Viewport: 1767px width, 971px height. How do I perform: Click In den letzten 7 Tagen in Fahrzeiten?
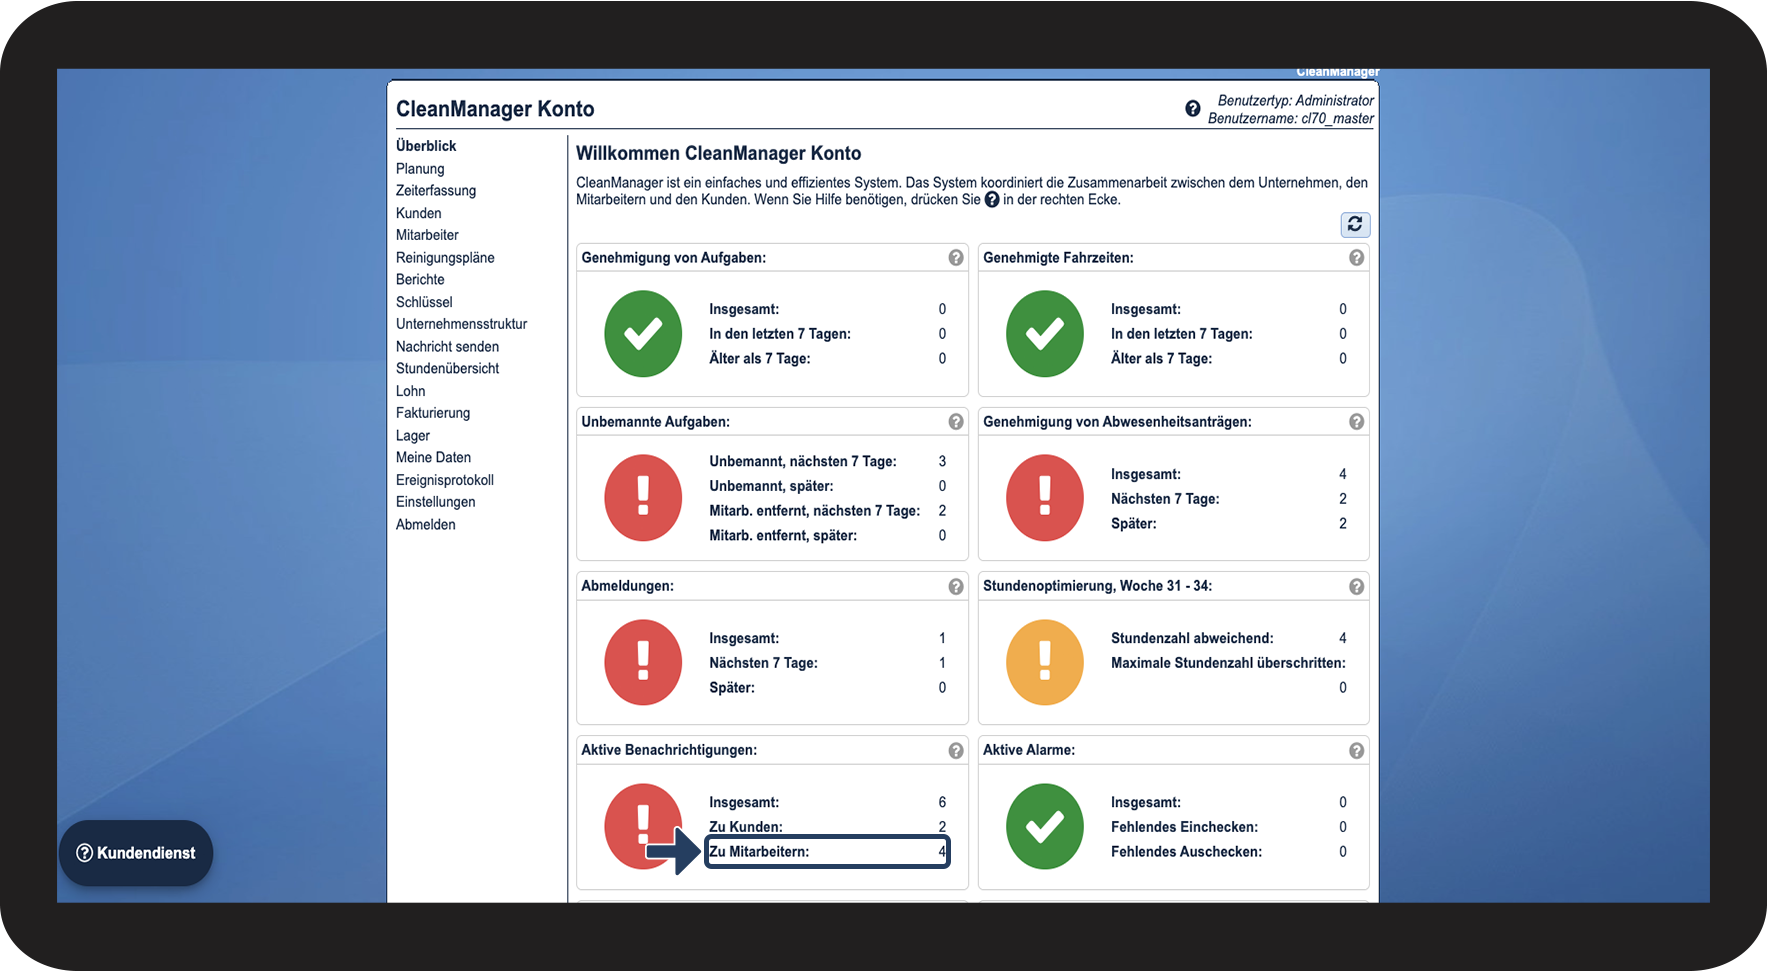[1229, 334]
